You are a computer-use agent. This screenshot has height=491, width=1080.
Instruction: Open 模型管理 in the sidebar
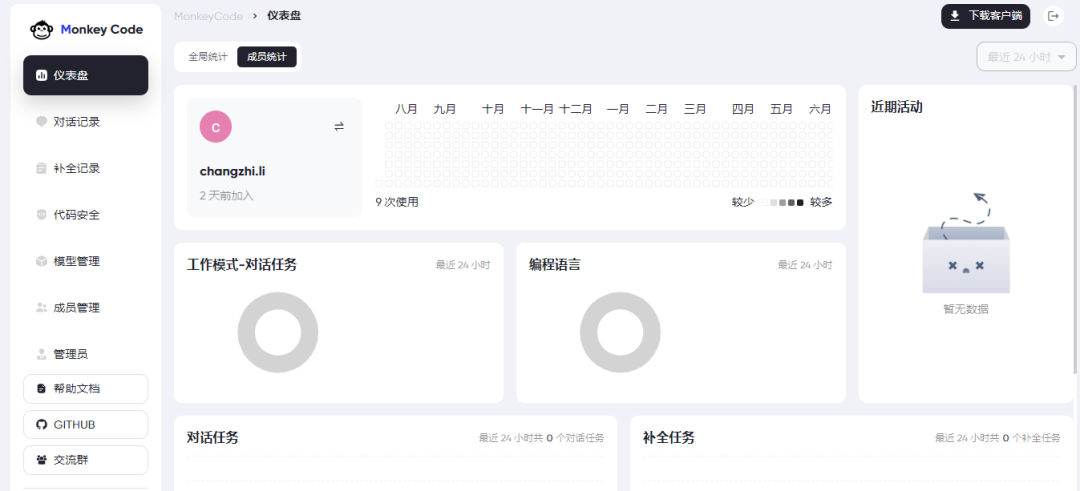point(85,261)
